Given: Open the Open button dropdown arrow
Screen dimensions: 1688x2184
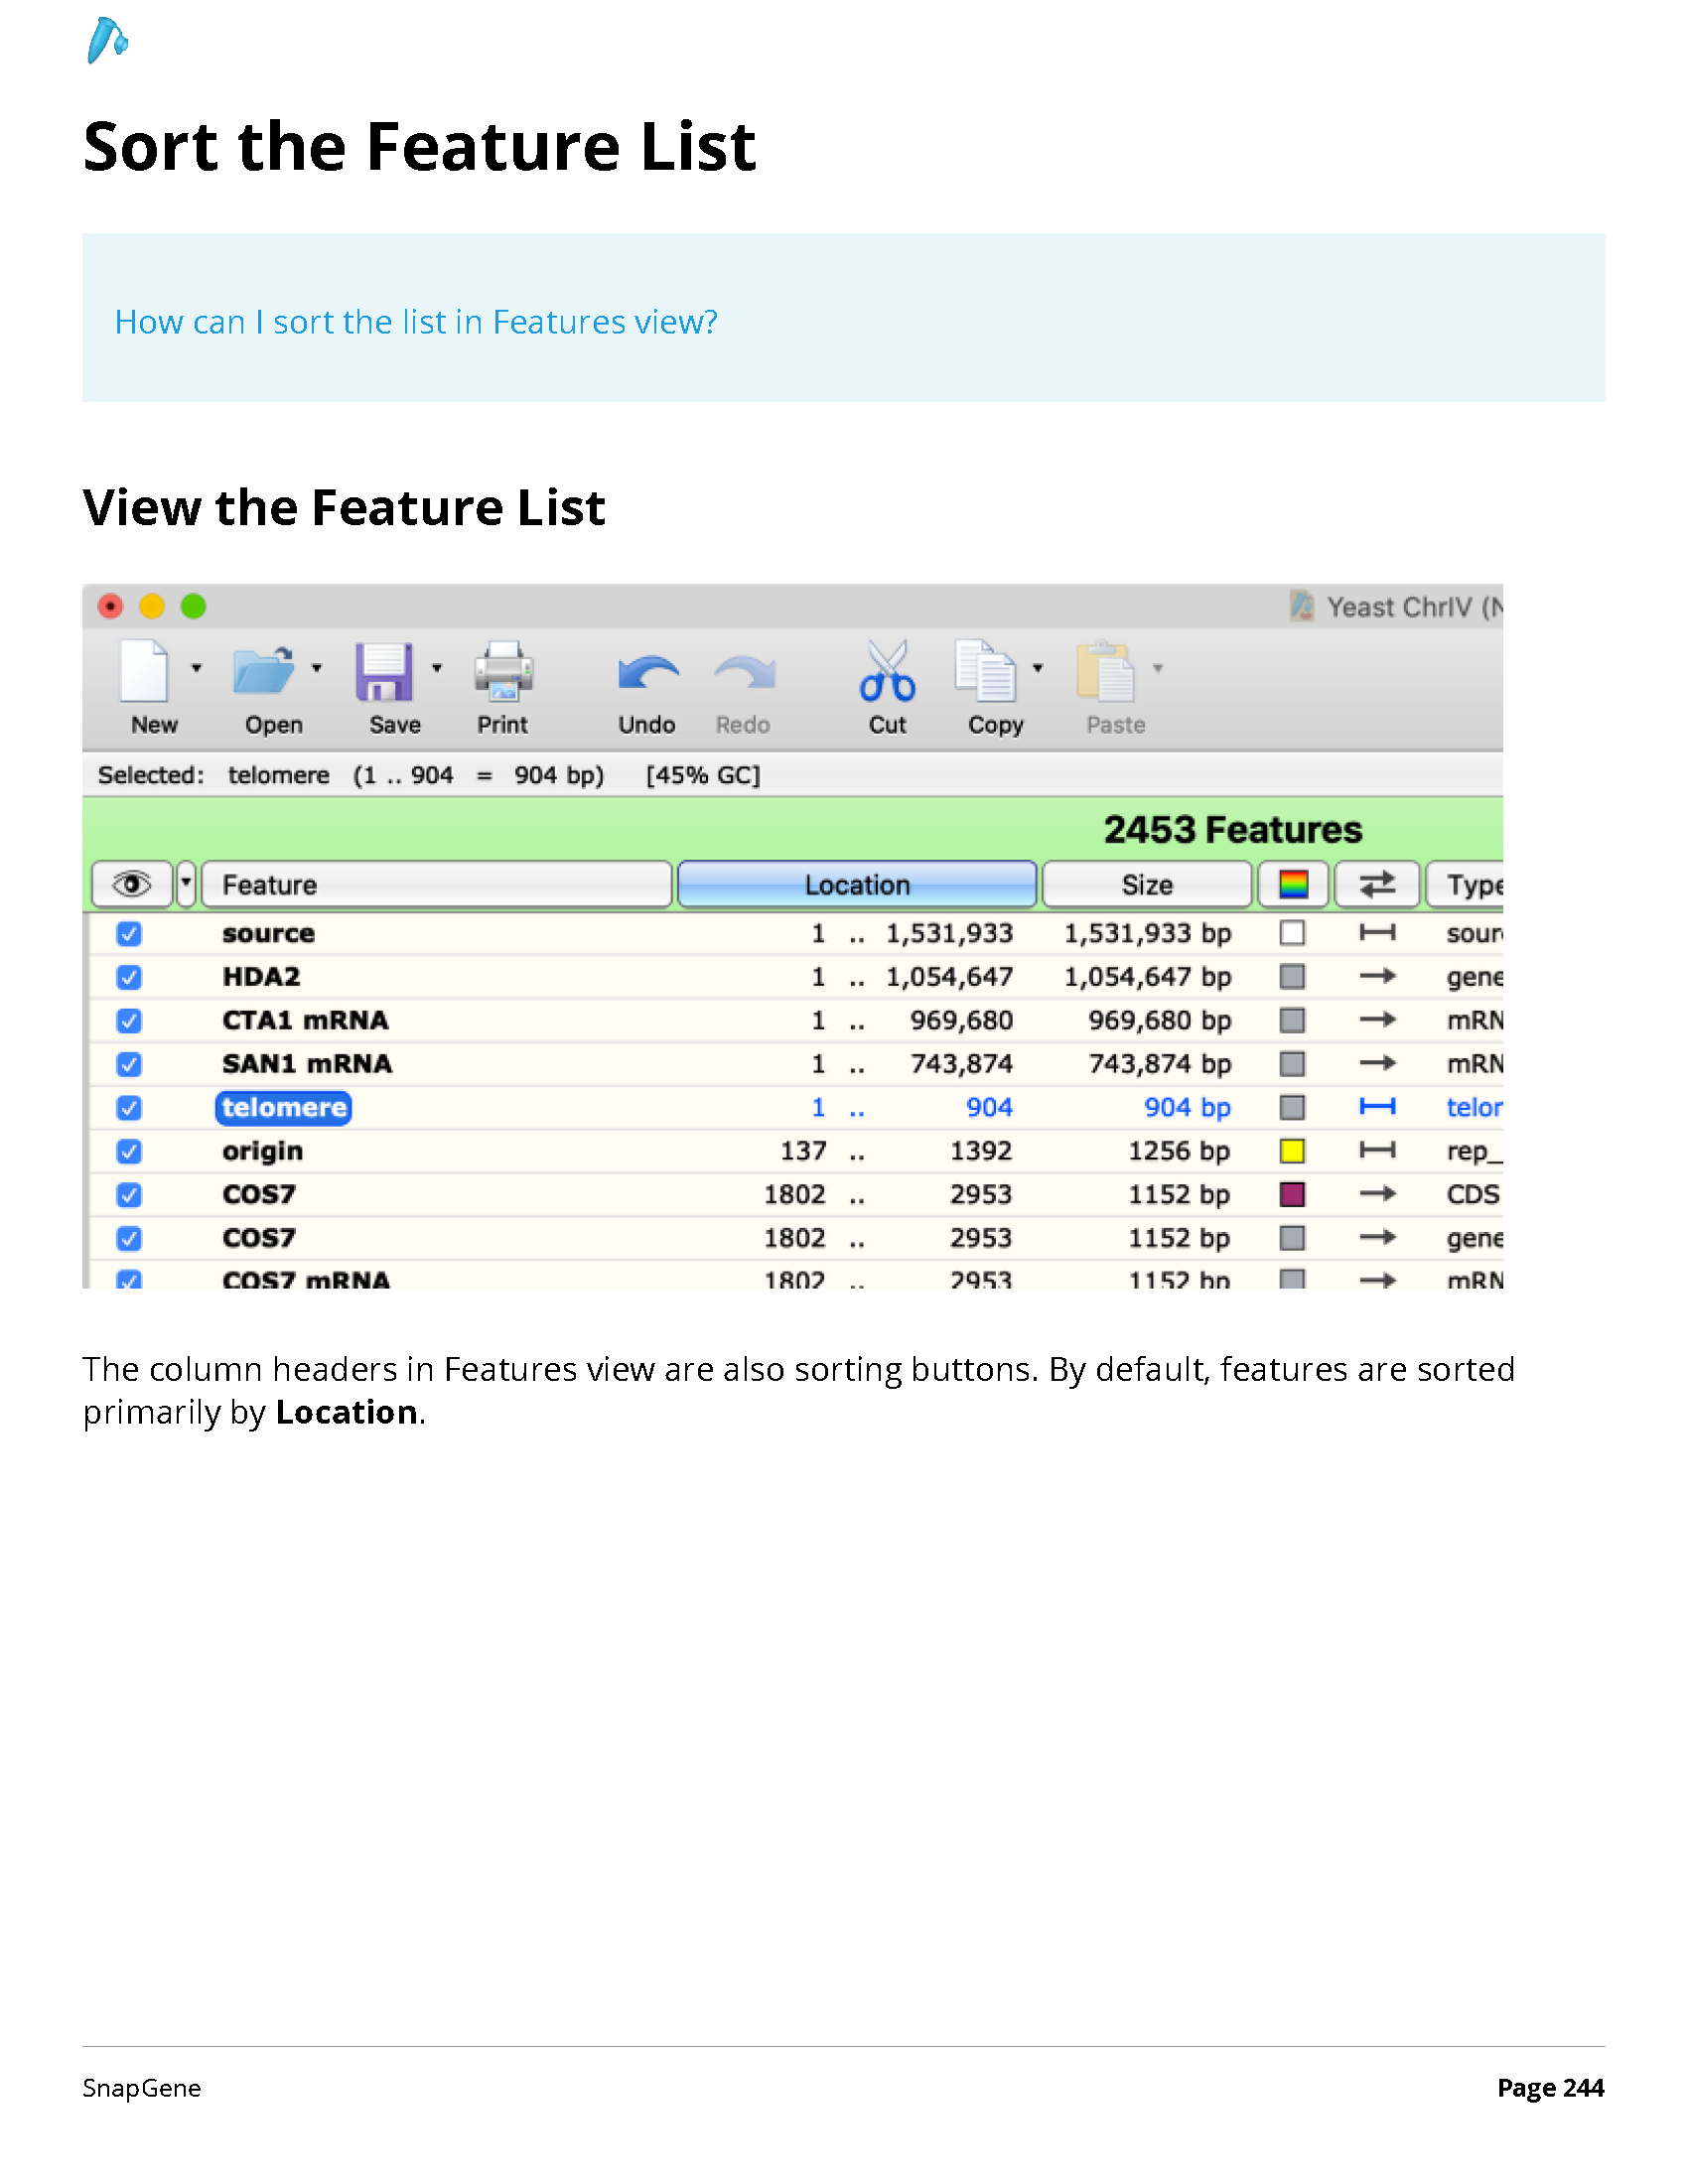Looking at the screenshot, I should (316, 668).
